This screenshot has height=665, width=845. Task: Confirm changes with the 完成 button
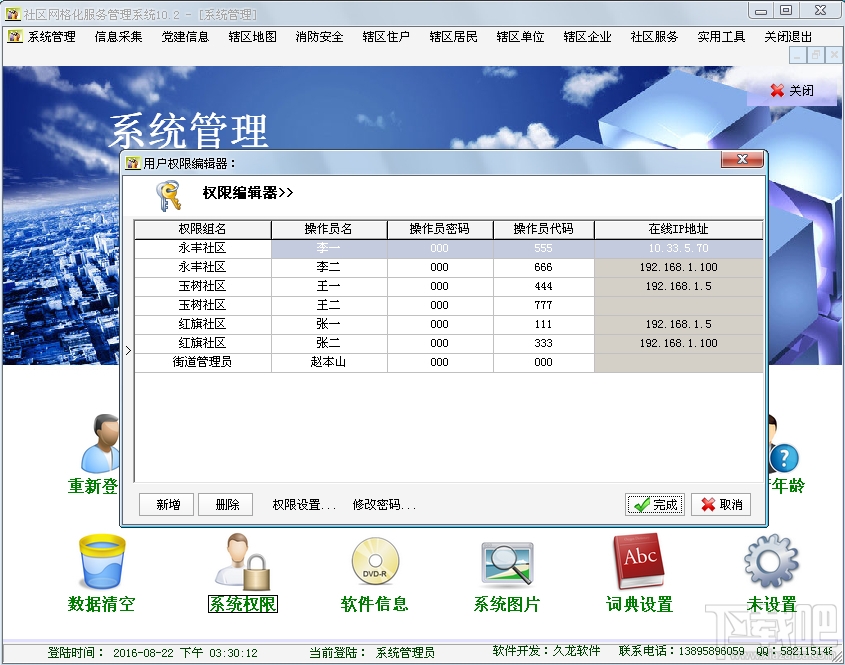tap(654, 505)
